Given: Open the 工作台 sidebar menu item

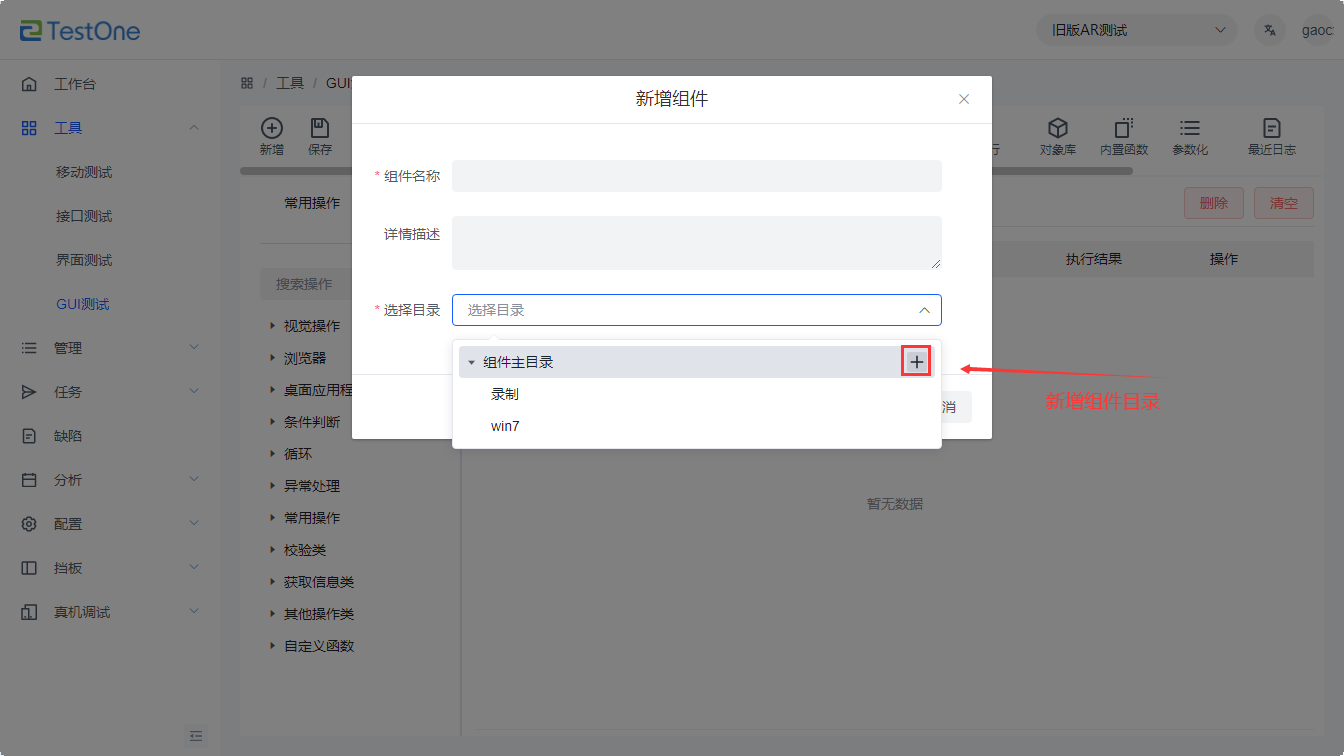Looking at the screenshot, I should click(x=75, y=84).
